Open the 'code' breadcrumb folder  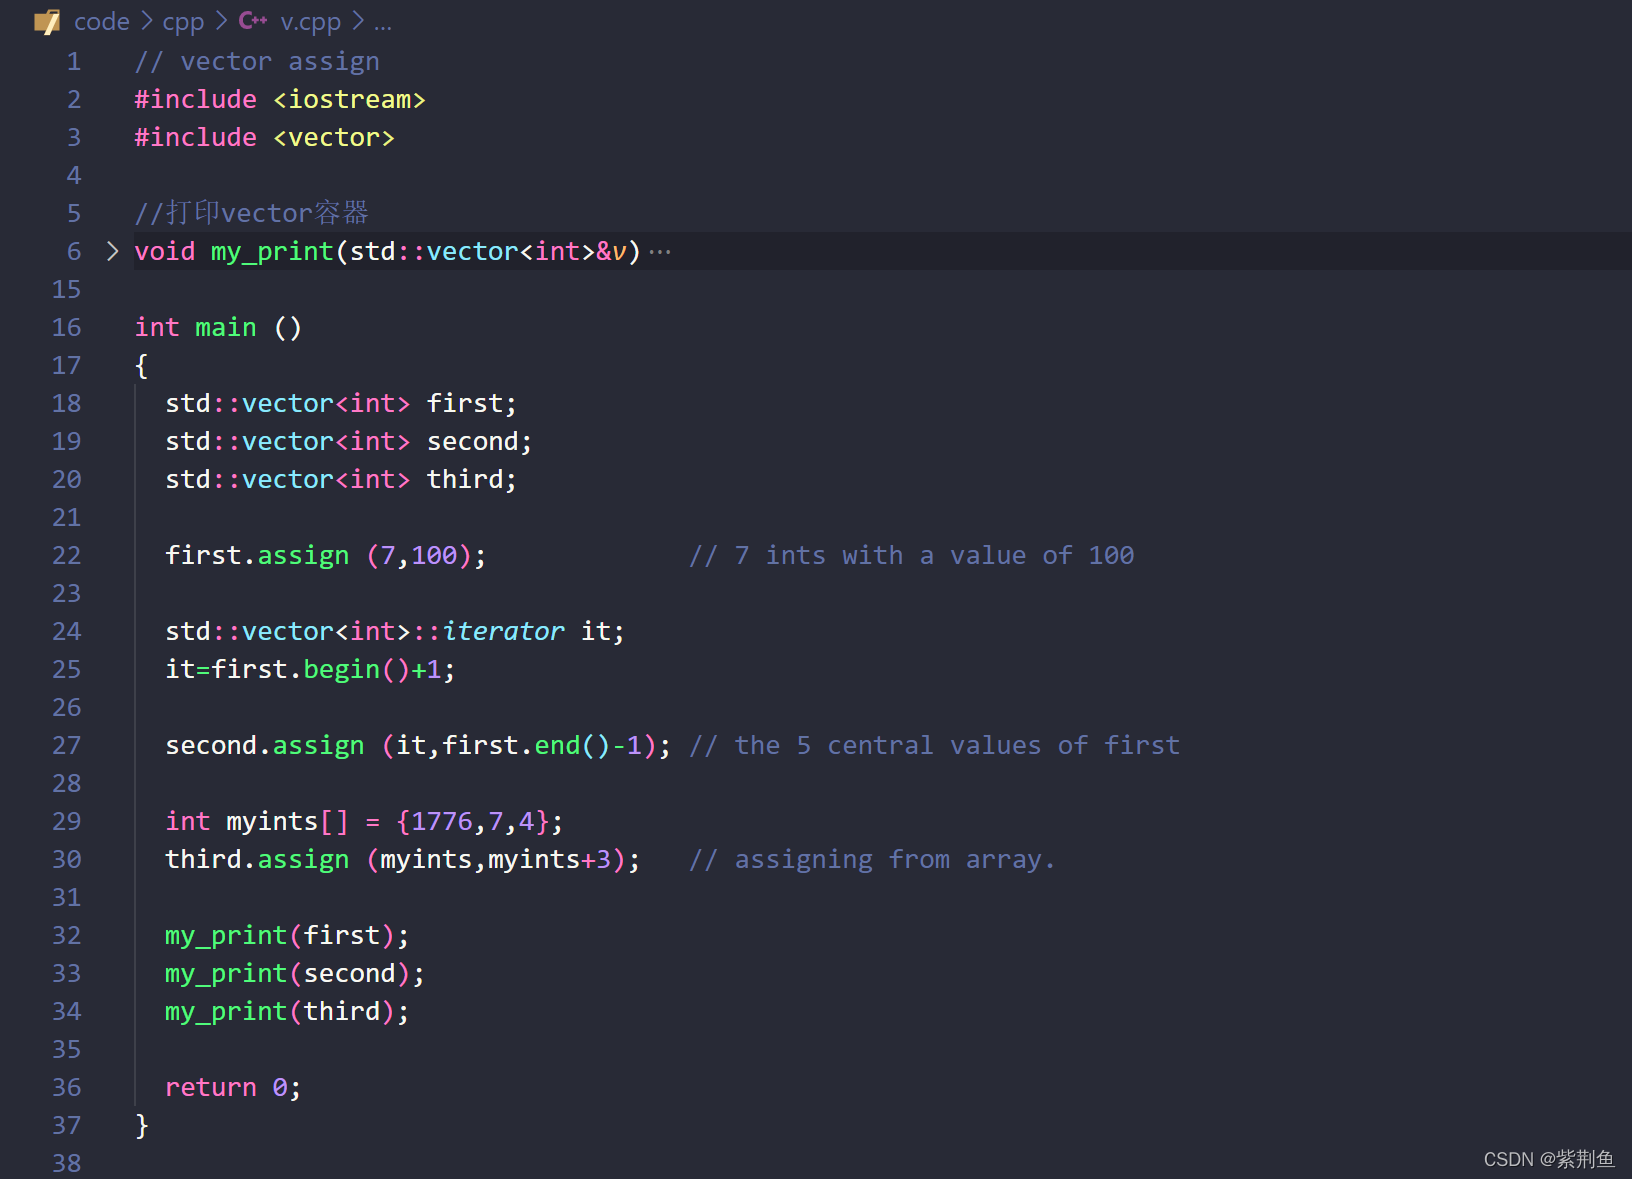[102, 22]
